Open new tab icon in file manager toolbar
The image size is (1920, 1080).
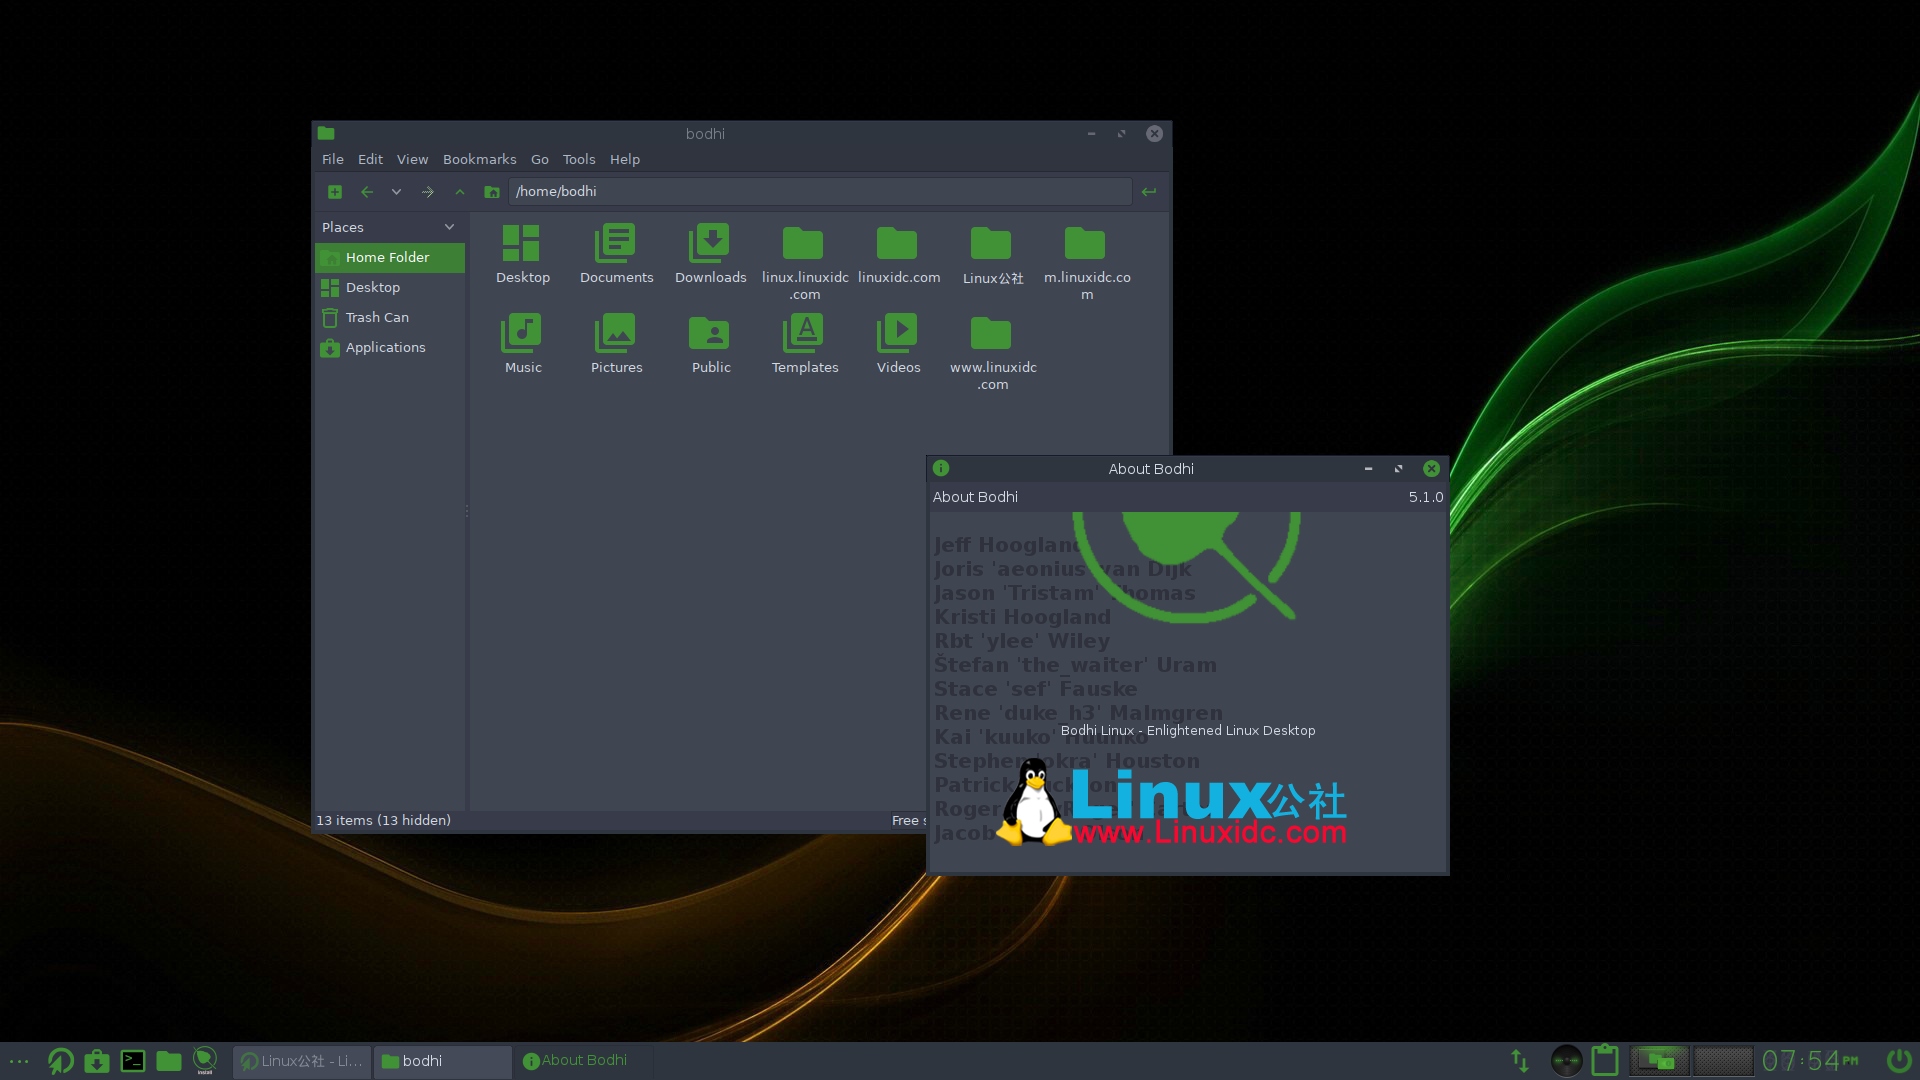tap(335, 192)
